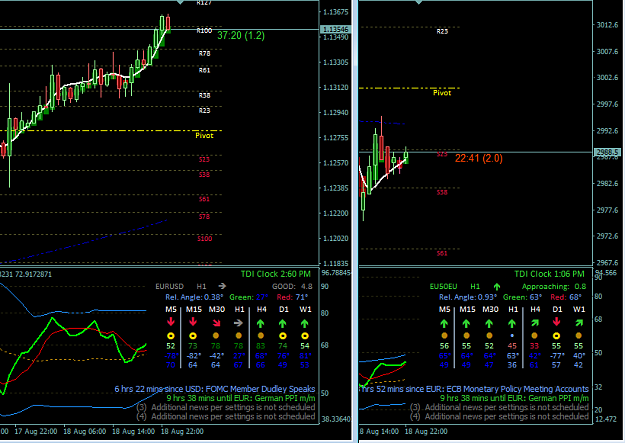Viewport: 625px width, 443px height.
Task: Click the small blue dot under H1 in EU50EU panel
Action: pos(512,336)
